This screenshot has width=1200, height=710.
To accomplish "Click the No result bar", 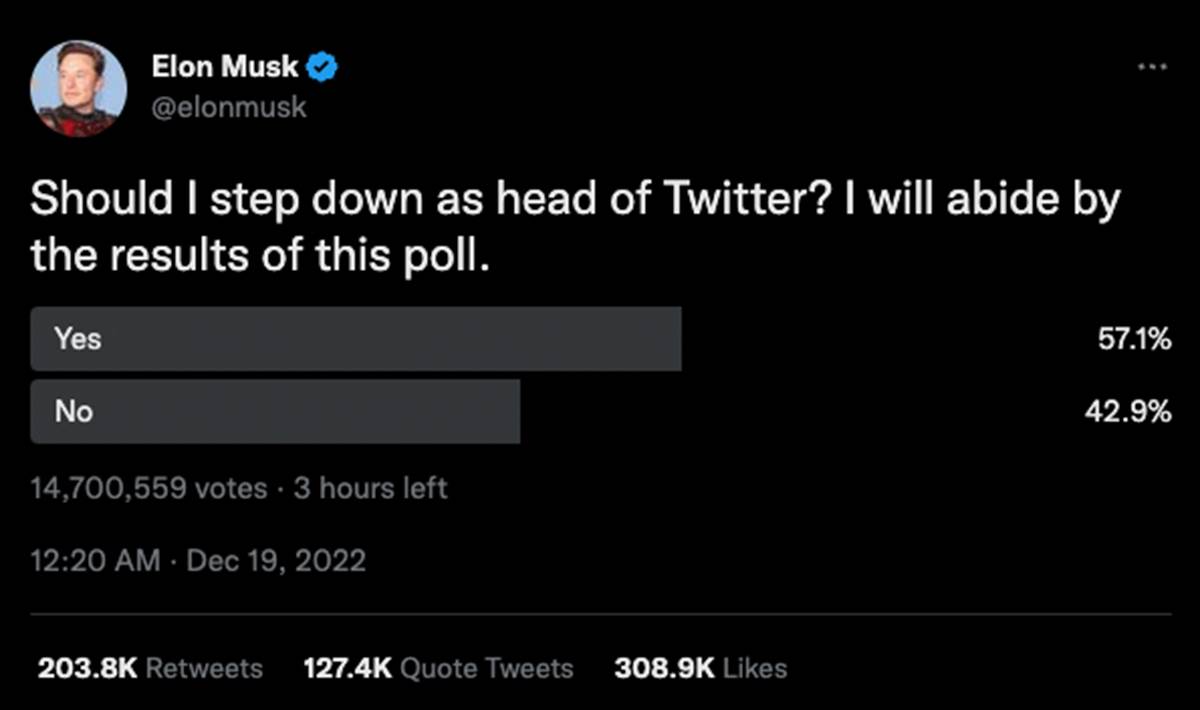I will pyautogui.click(x=275, y=411).
